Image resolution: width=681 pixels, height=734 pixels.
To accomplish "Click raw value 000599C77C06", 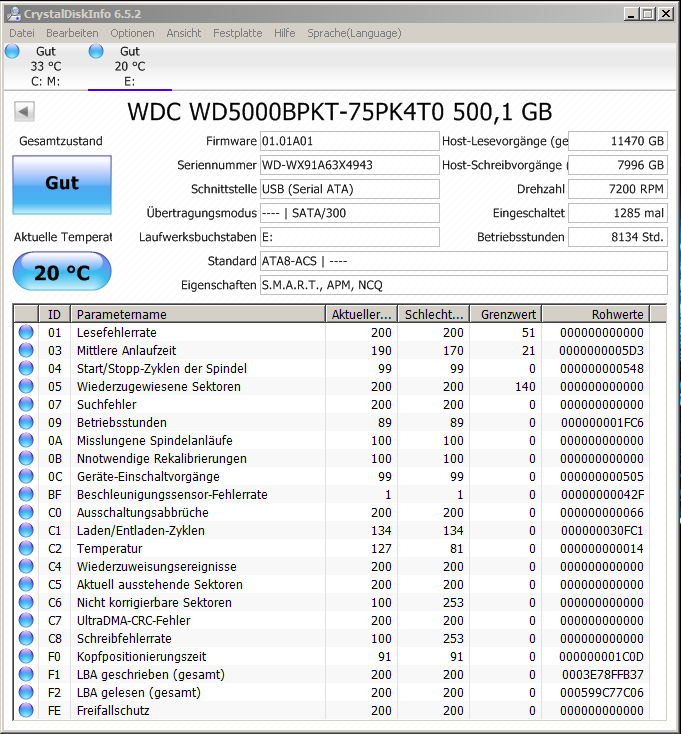I will point(602,692).
